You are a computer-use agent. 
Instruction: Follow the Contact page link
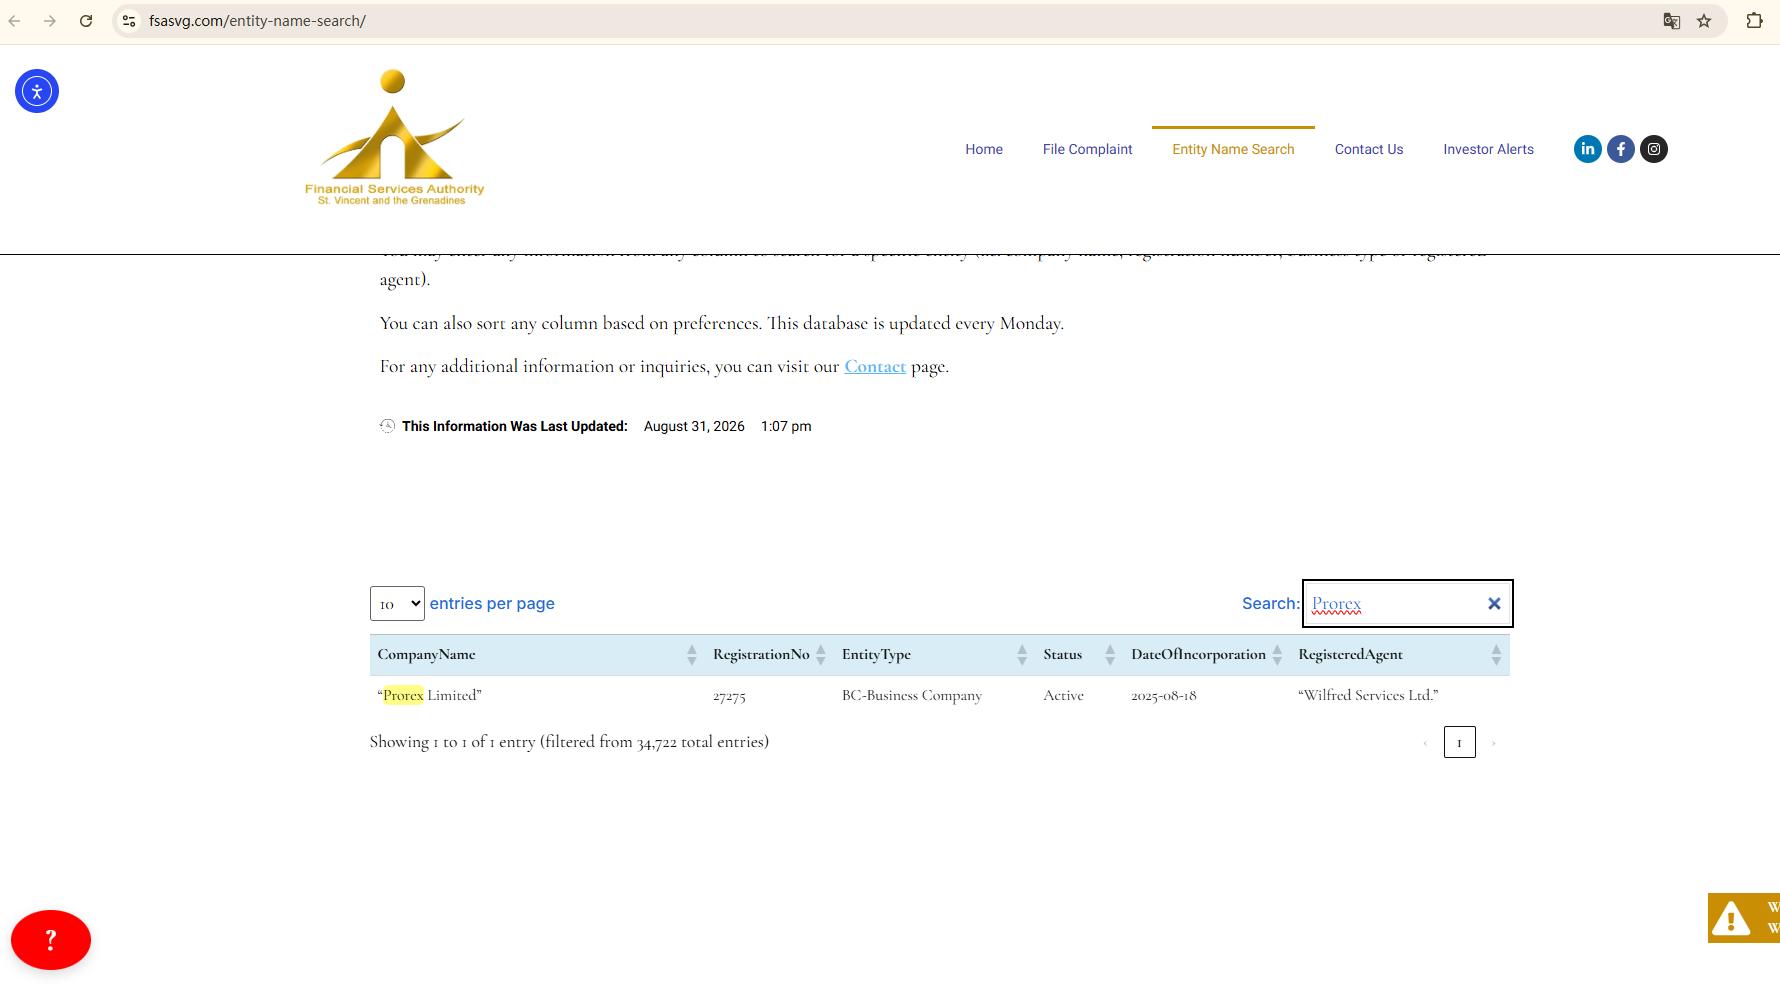(x=875, y=367)
